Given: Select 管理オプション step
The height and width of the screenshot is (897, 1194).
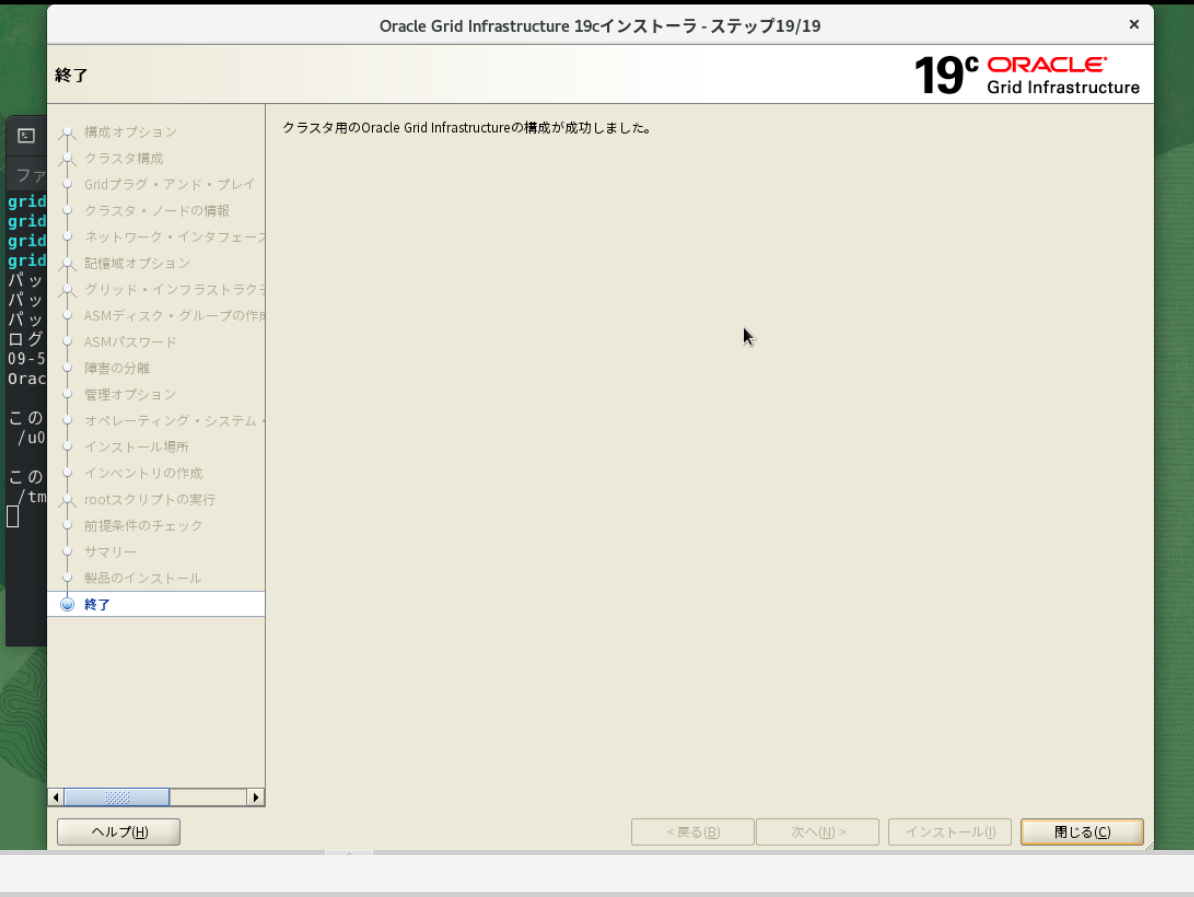Looking at the screenshot, I should click(129, 394).
